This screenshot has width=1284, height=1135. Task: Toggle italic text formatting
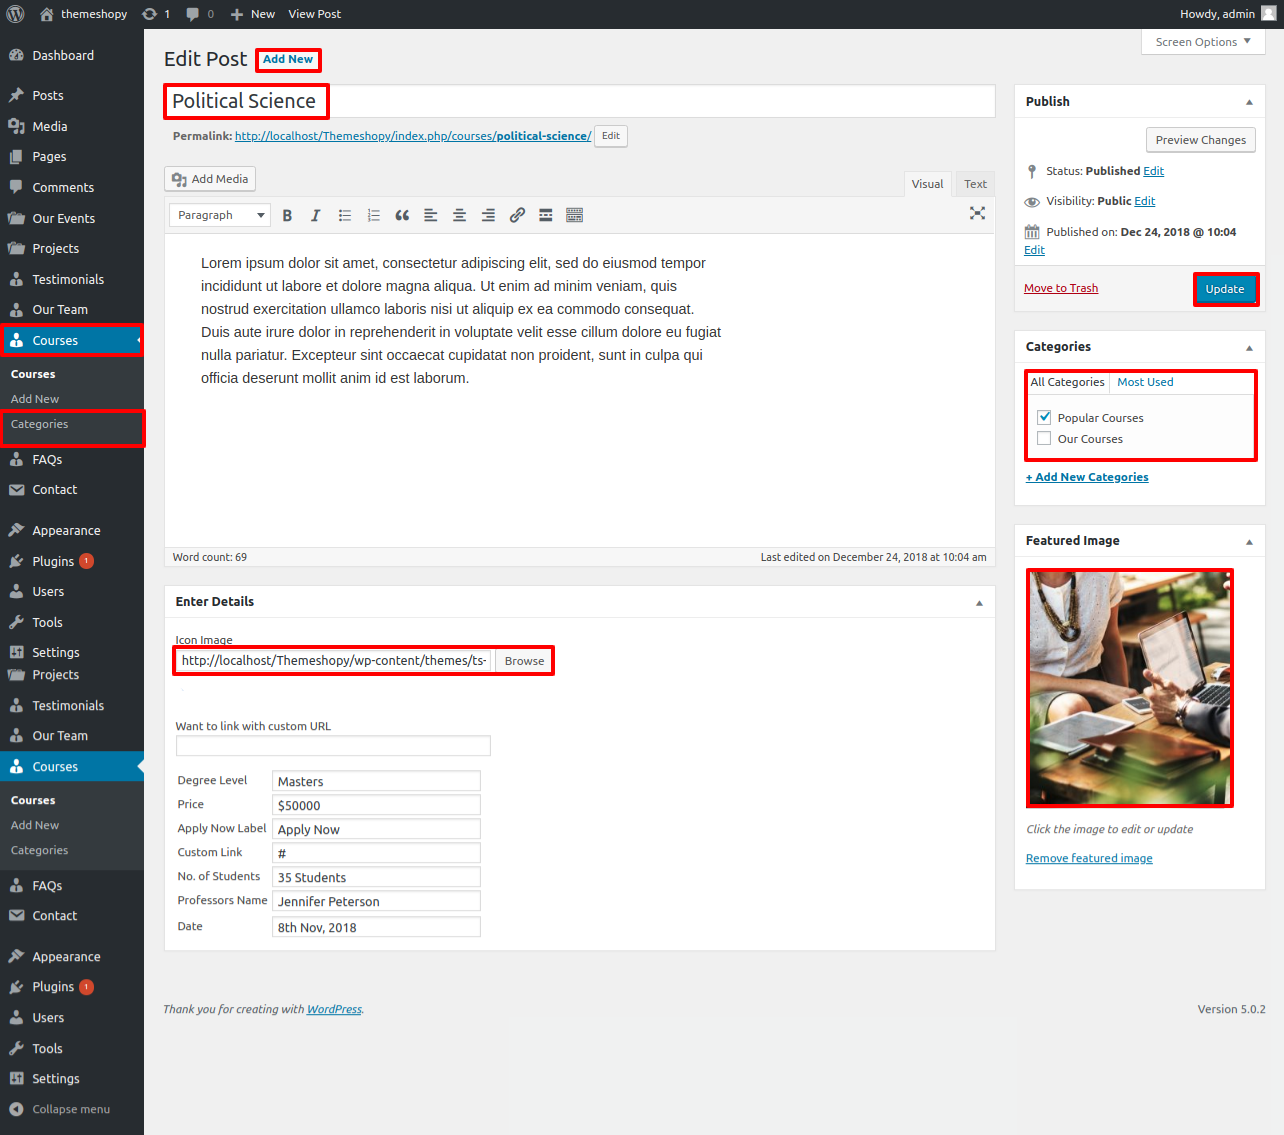[x=316, y=215]
